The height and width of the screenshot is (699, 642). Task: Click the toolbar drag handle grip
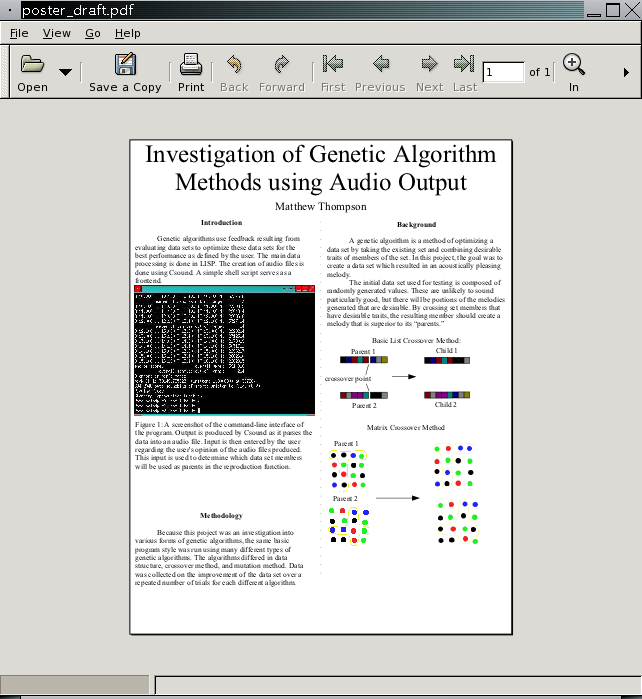[5, 72]
